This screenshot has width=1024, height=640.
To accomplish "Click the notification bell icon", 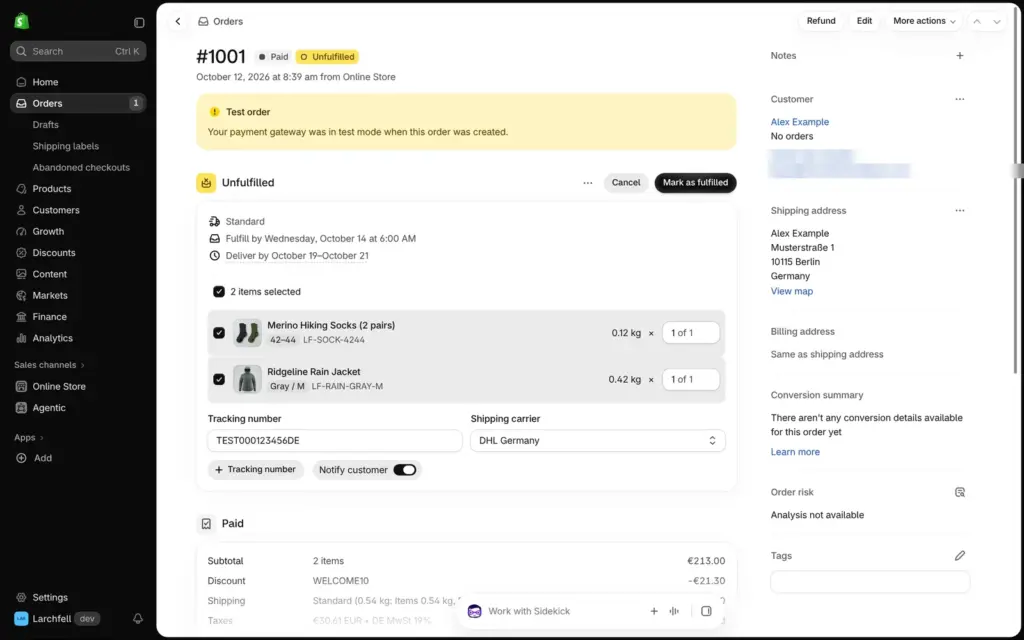I will pyautogui.click(x=138, y=618).
